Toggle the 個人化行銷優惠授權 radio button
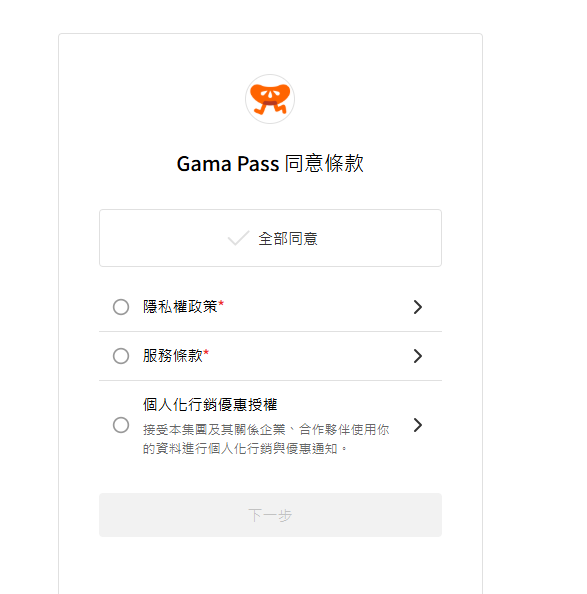The image size is (587, 594). [121, 425]
